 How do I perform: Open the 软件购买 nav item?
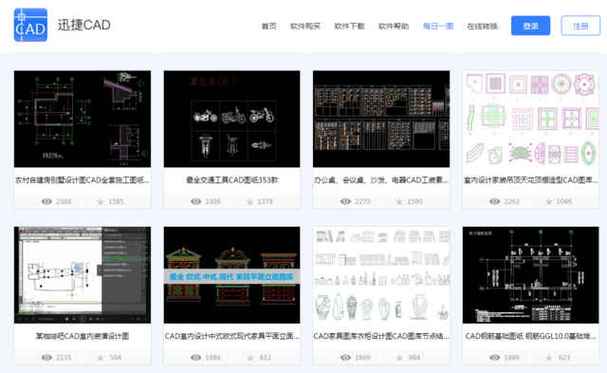[305, 26]
